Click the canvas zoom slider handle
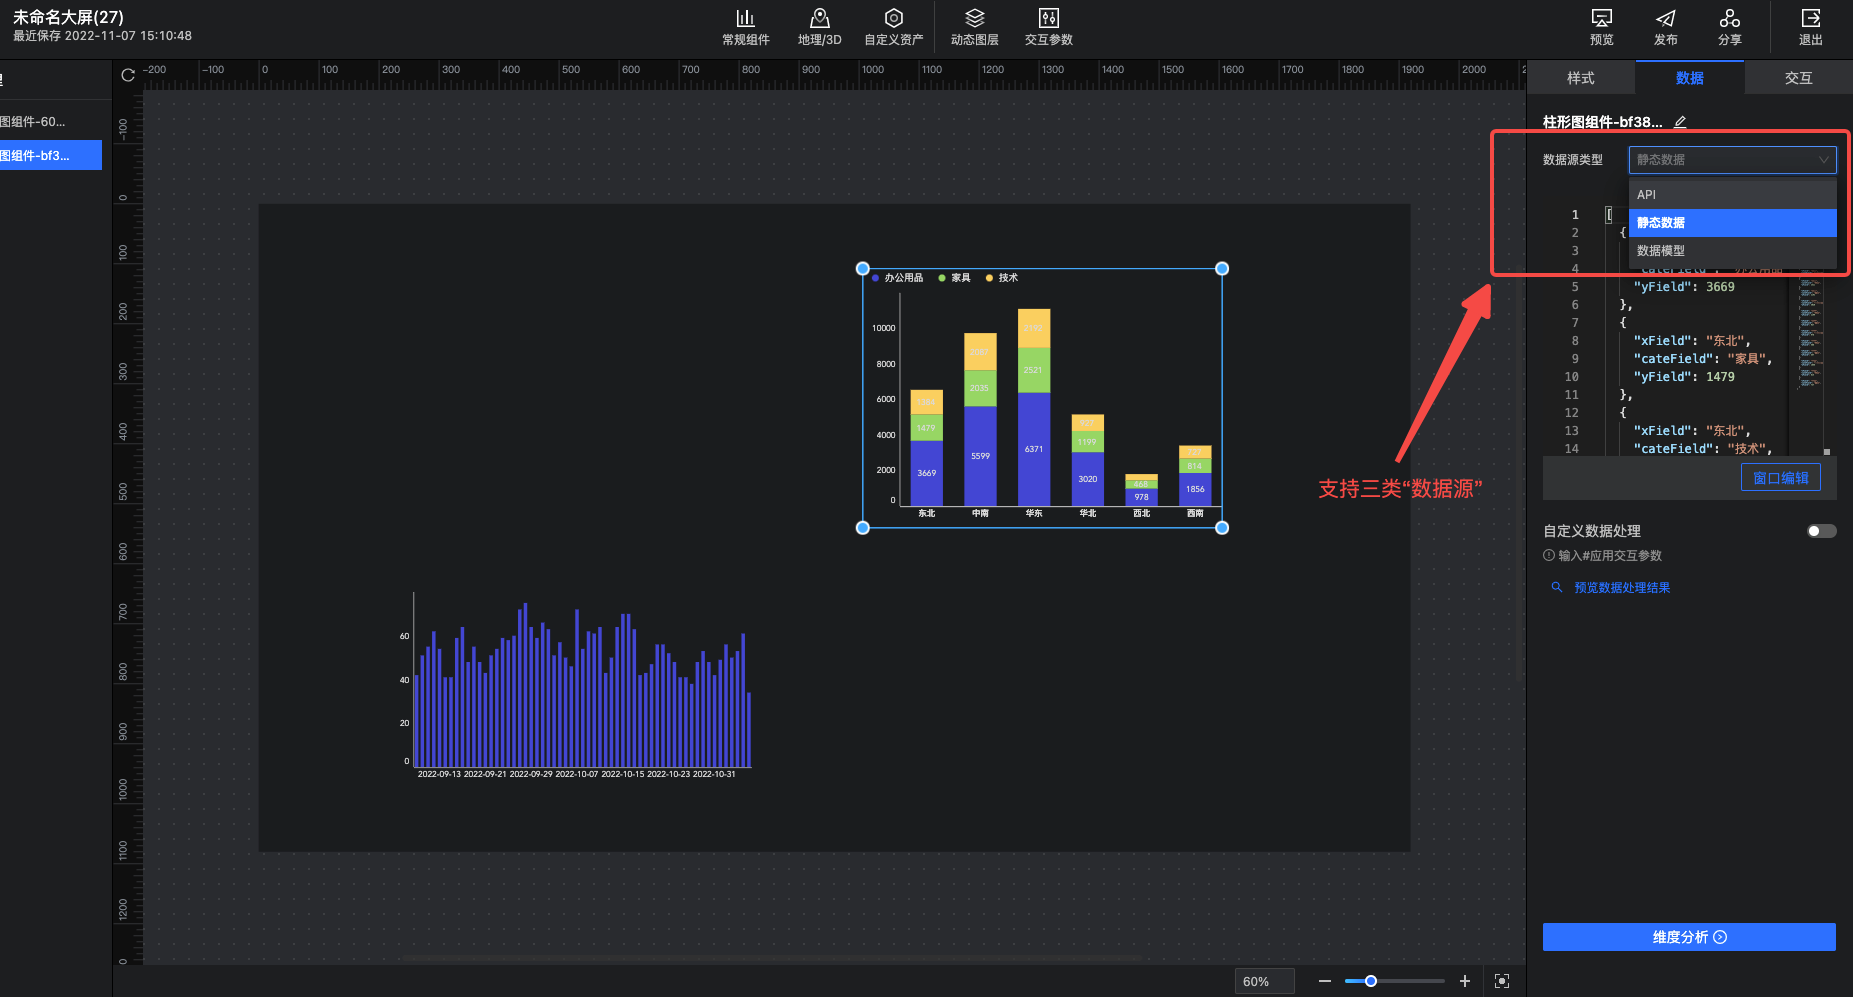 click(1371, 981)
